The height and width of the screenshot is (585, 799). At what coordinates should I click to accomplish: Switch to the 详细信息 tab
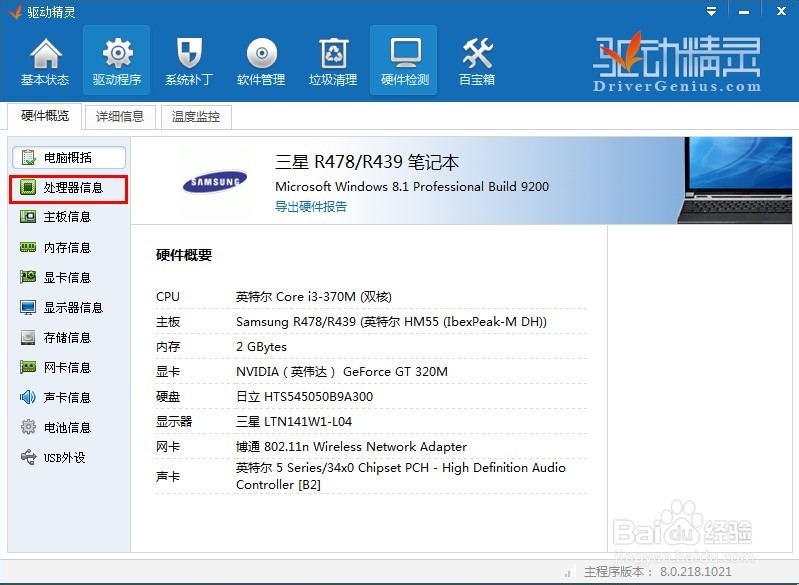pyautogui.click(x=120, y=117)
